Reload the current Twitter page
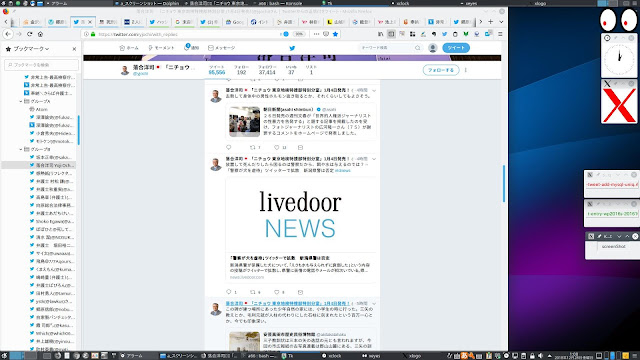Image resolution: width=640 pixels, height=360 pixels. tap(30, 34)
